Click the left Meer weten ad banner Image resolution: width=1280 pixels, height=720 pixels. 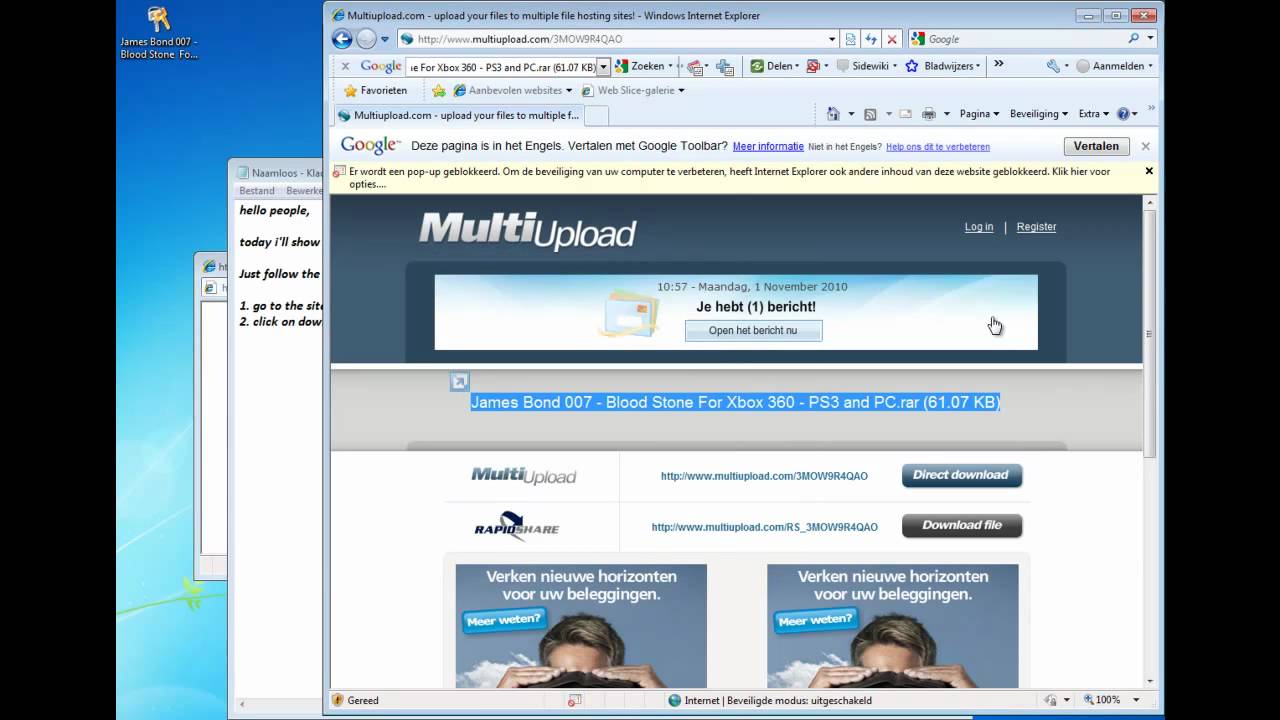tap(581, 625)
